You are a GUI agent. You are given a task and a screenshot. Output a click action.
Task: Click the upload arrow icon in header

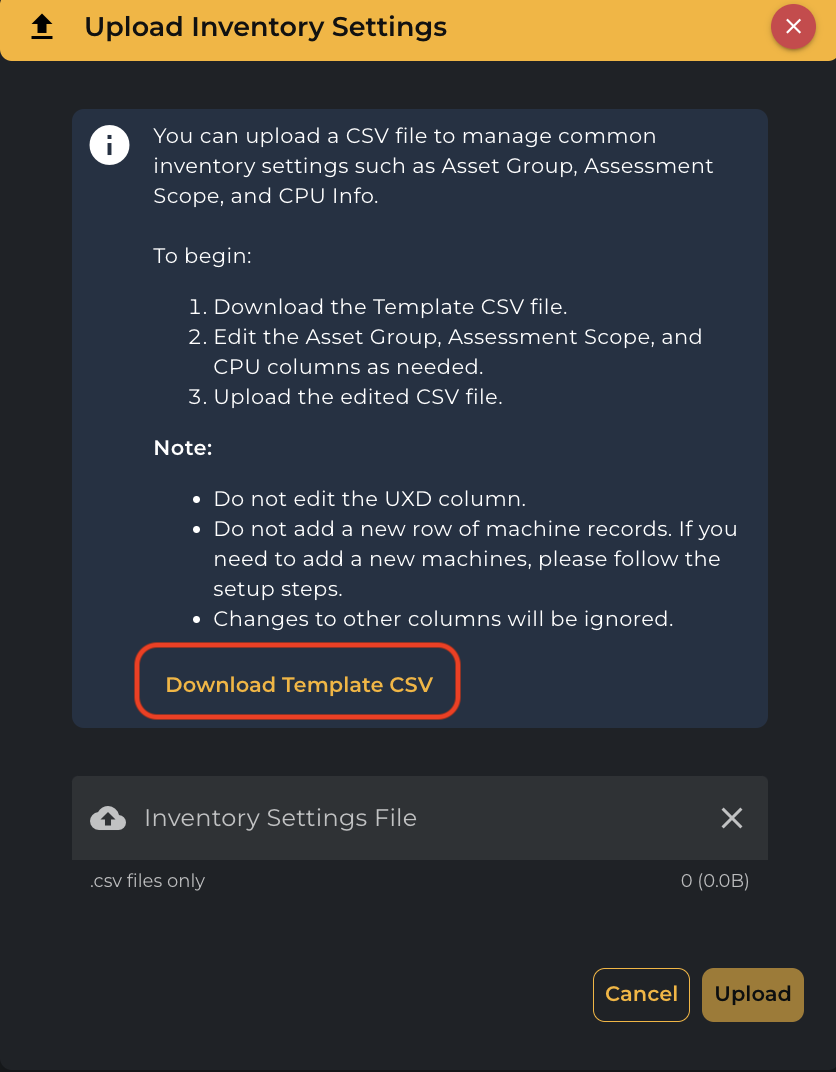coord(42,27)
